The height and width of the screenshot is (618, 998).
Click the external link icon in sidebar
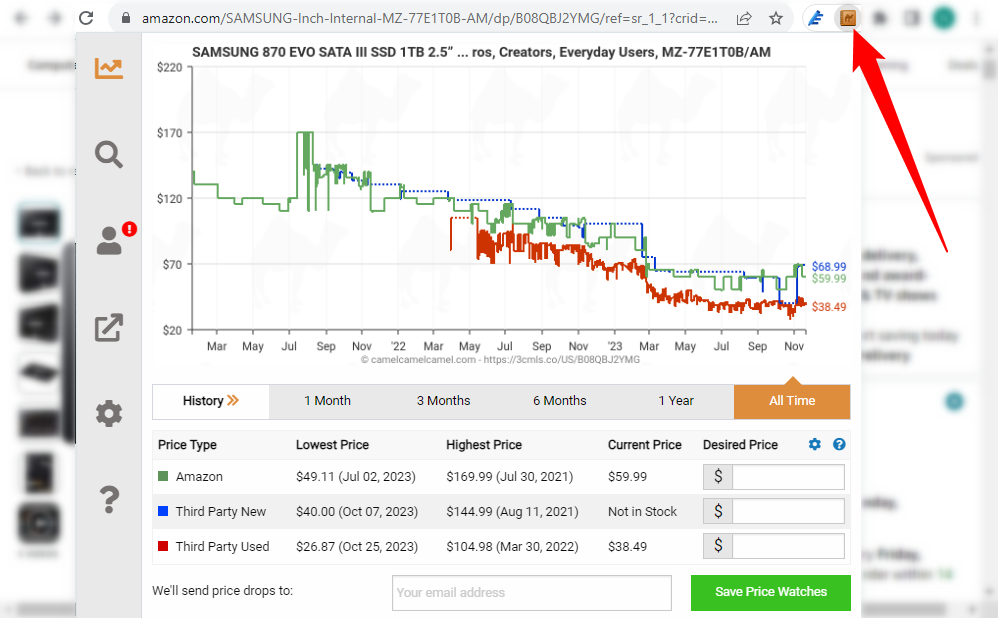click(109, 327)
